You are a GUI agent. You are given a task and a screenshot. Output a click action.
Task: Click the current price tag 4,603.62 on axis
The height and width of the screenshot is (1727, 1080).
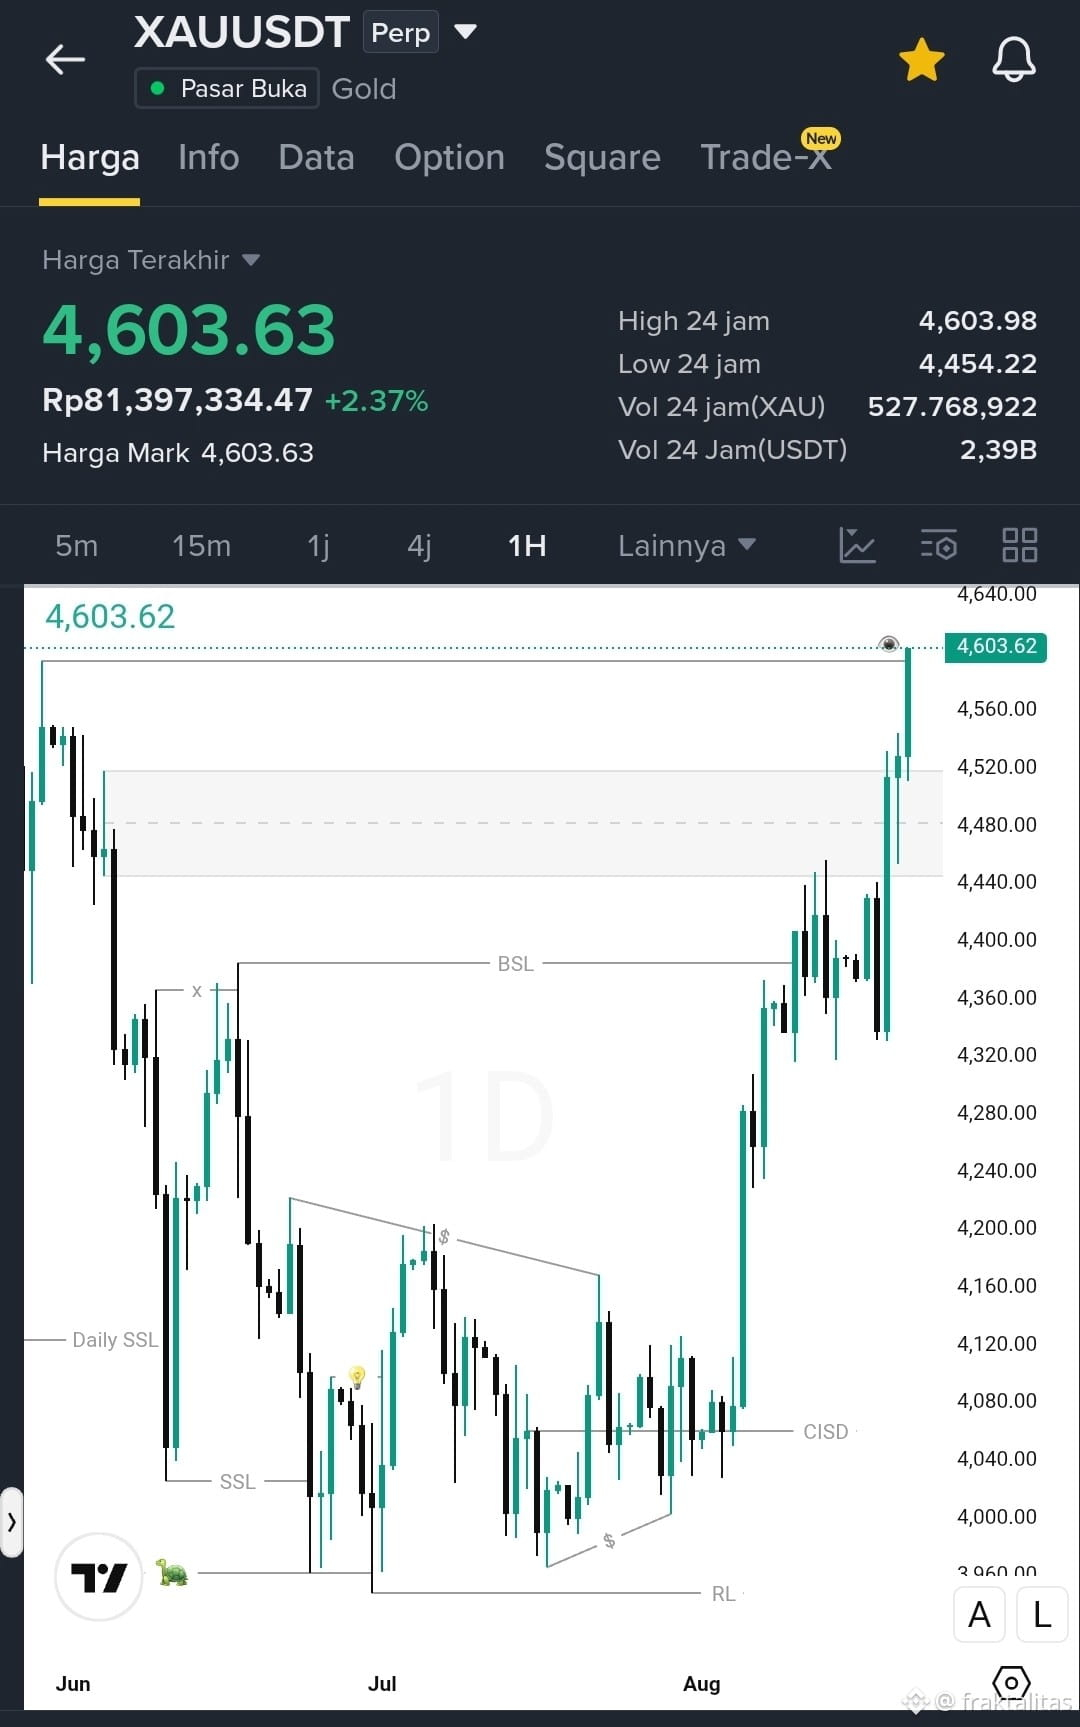point(996,646)
